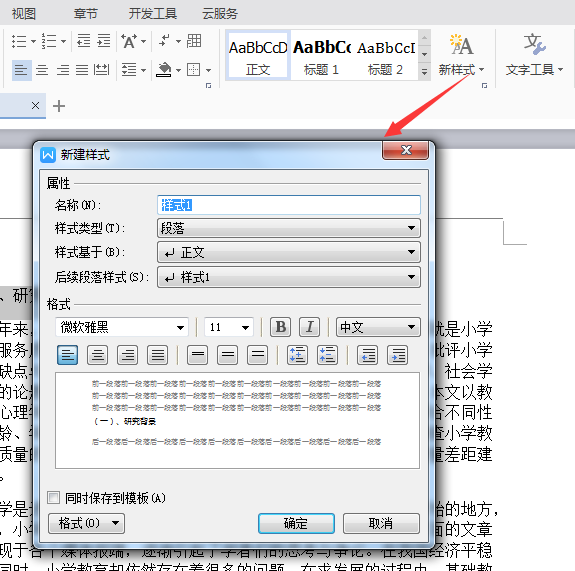Click the shading paint bucket icon

pyautogui.click(x=164, y=70)
